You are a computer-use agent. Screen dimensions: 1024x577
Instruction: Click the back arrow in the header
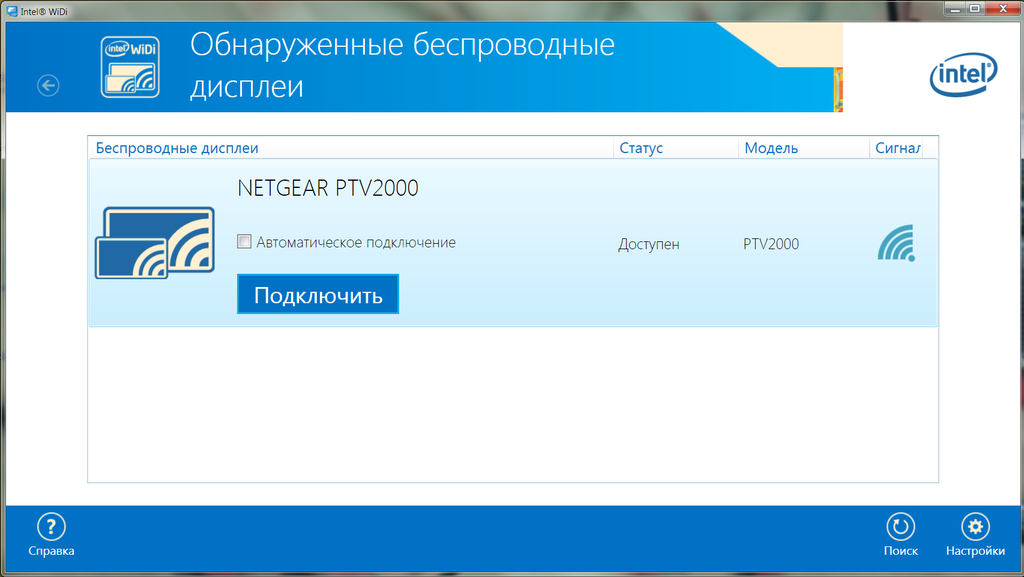48,86
